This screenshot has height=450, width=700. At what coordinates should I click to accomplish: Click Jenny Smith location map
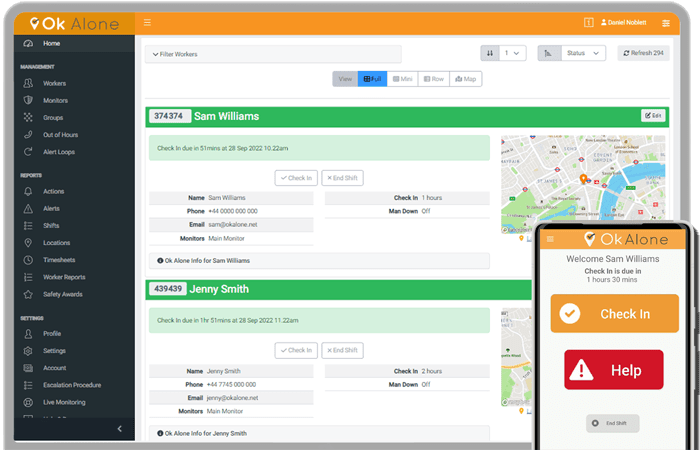tap(517, 357)
